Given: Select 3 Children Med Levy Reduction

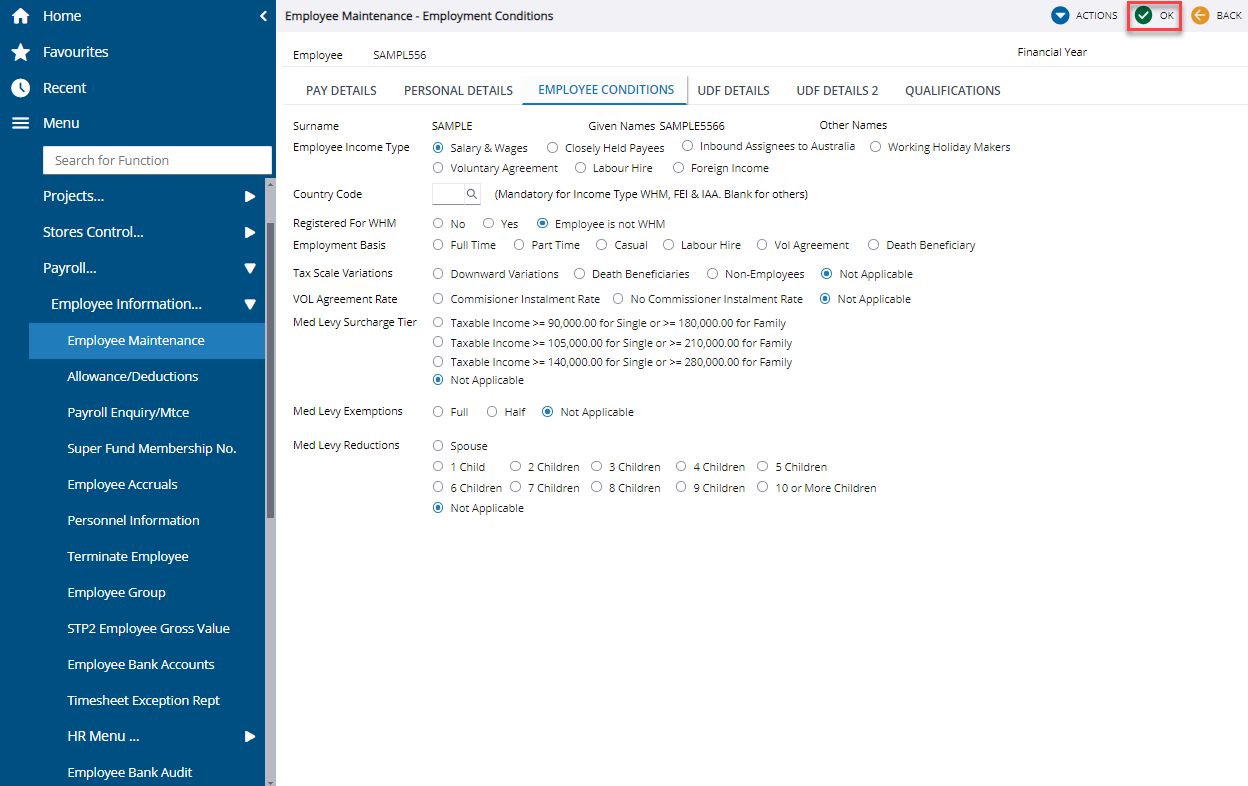Looking at the screenshot, I should 596,466.
